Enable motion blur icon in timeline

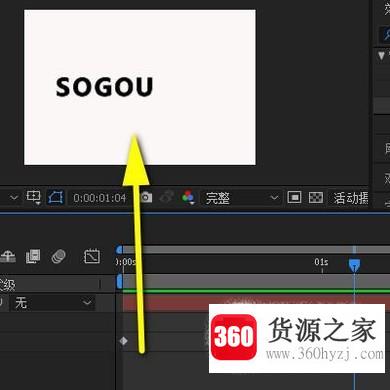(58, 256)
